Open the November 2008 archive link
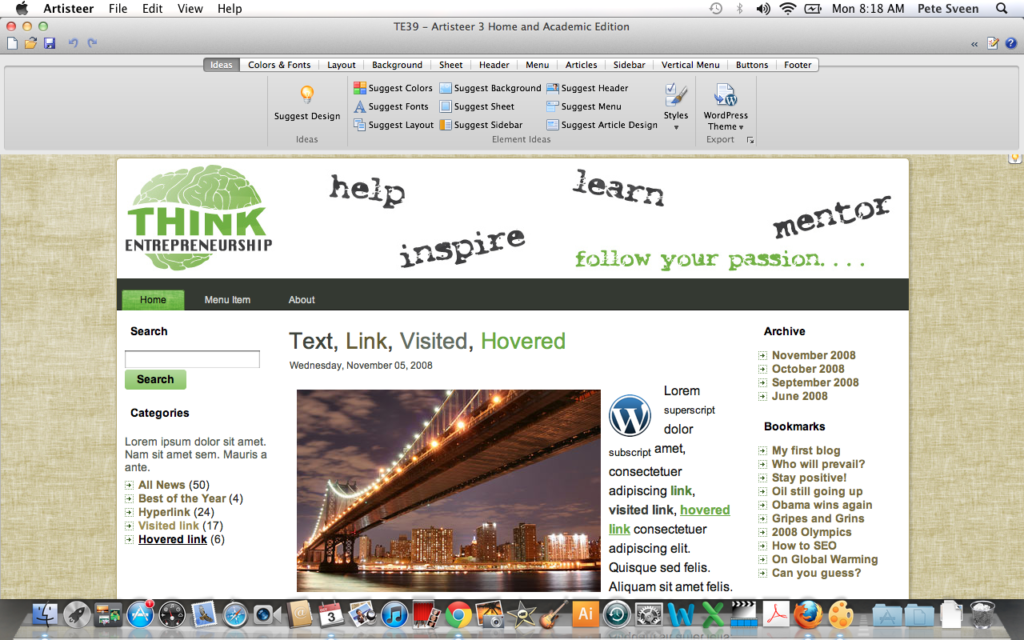Image resolution: width=1024 pixels, height=640 pixels. coord(813,355)
